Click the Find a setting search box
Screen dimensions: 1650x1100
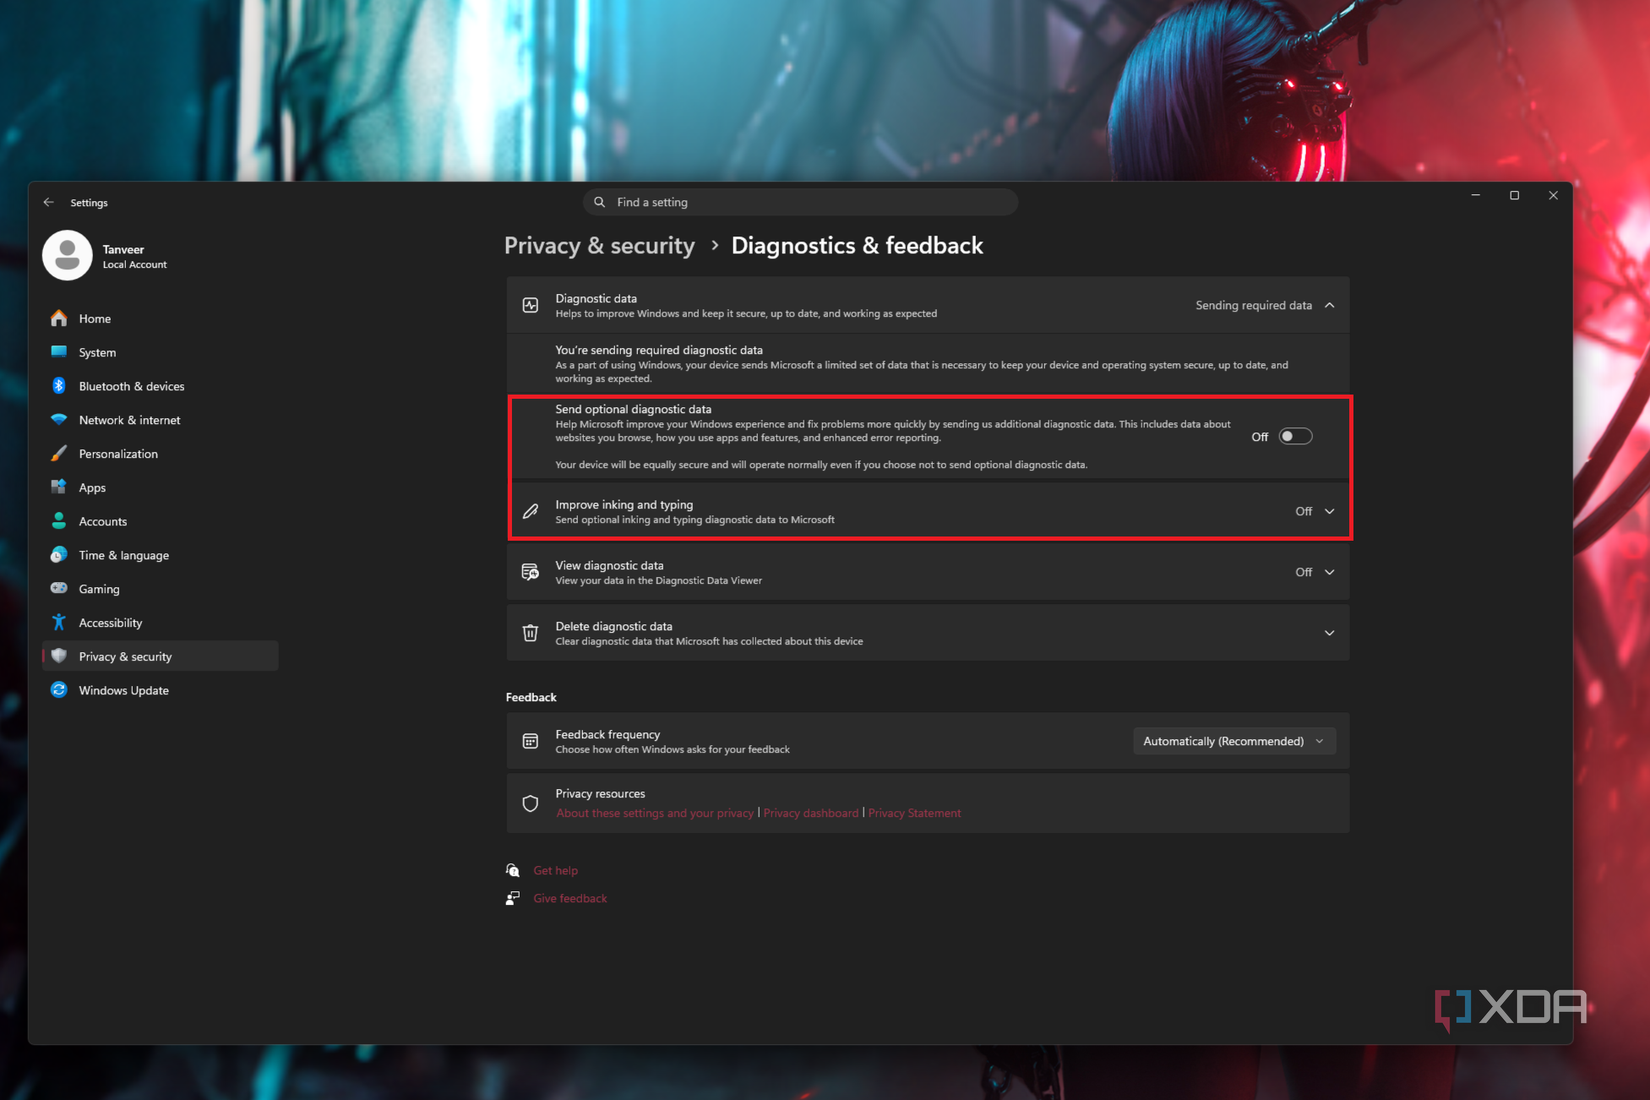(800, 202)
